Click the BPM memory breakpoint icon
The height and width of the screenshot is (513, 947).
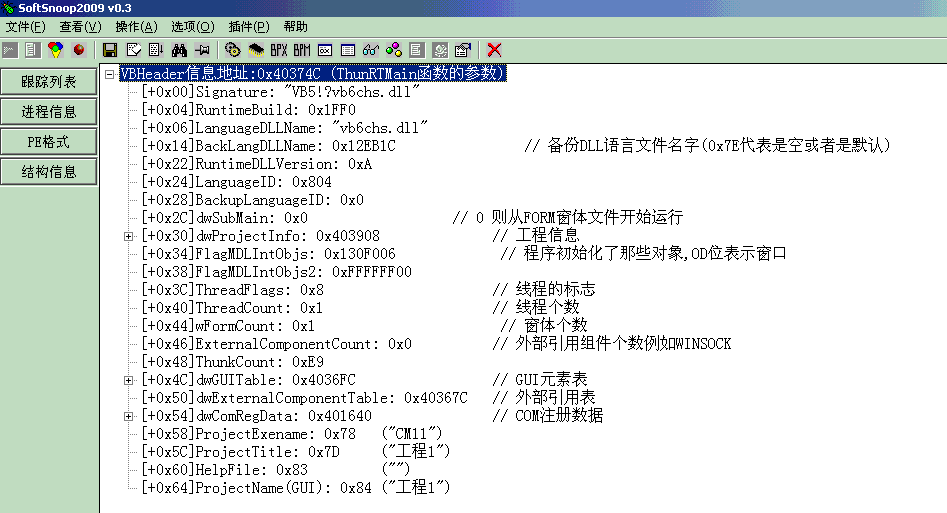coord(302,50)
